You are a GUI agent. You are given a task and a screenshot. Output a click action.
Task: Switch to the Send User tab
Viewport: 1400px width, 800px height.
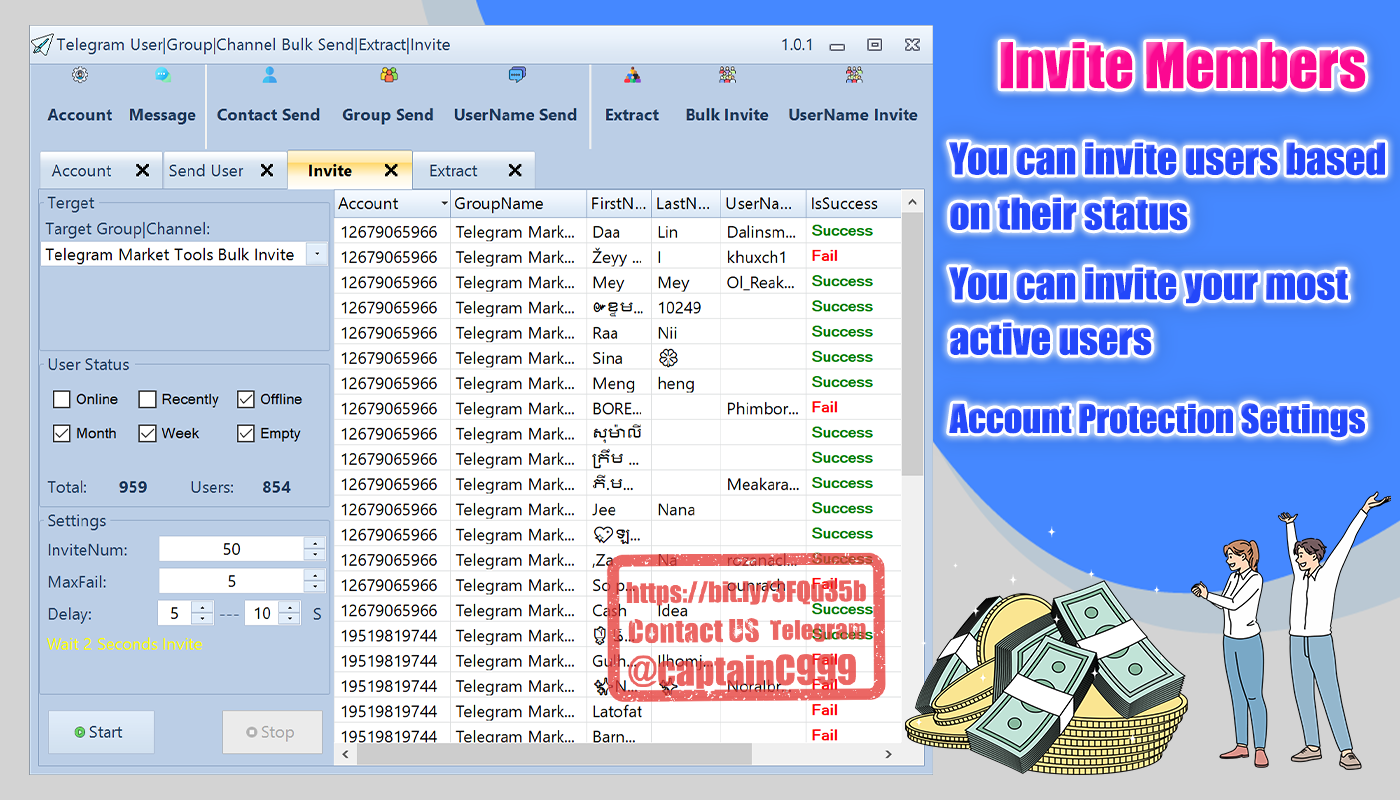[206, 171]
